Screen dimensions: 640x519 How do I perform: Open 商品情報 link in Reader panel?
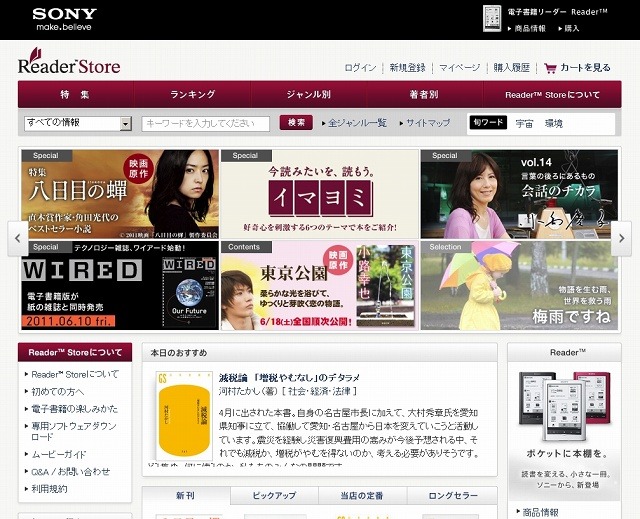click(x=540, y=512)
